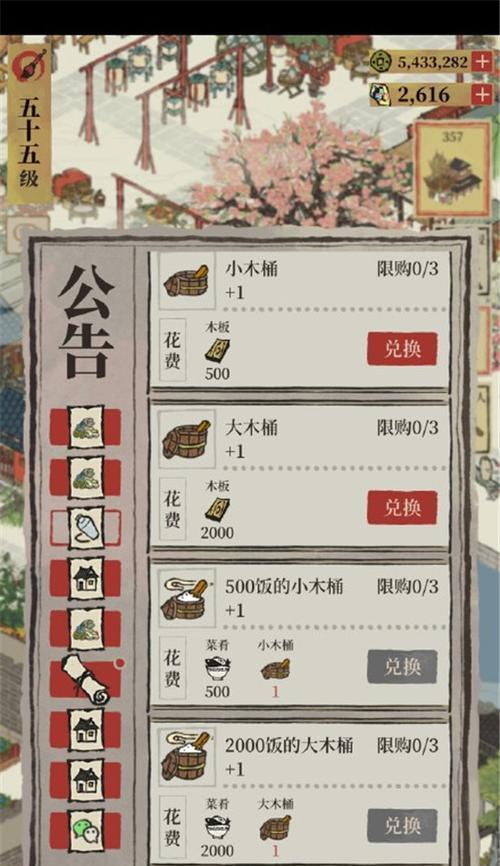Open the bottle icon notice tab
Image resolution: width=500 pixels, height=866 pixels.
click(86, 528)
